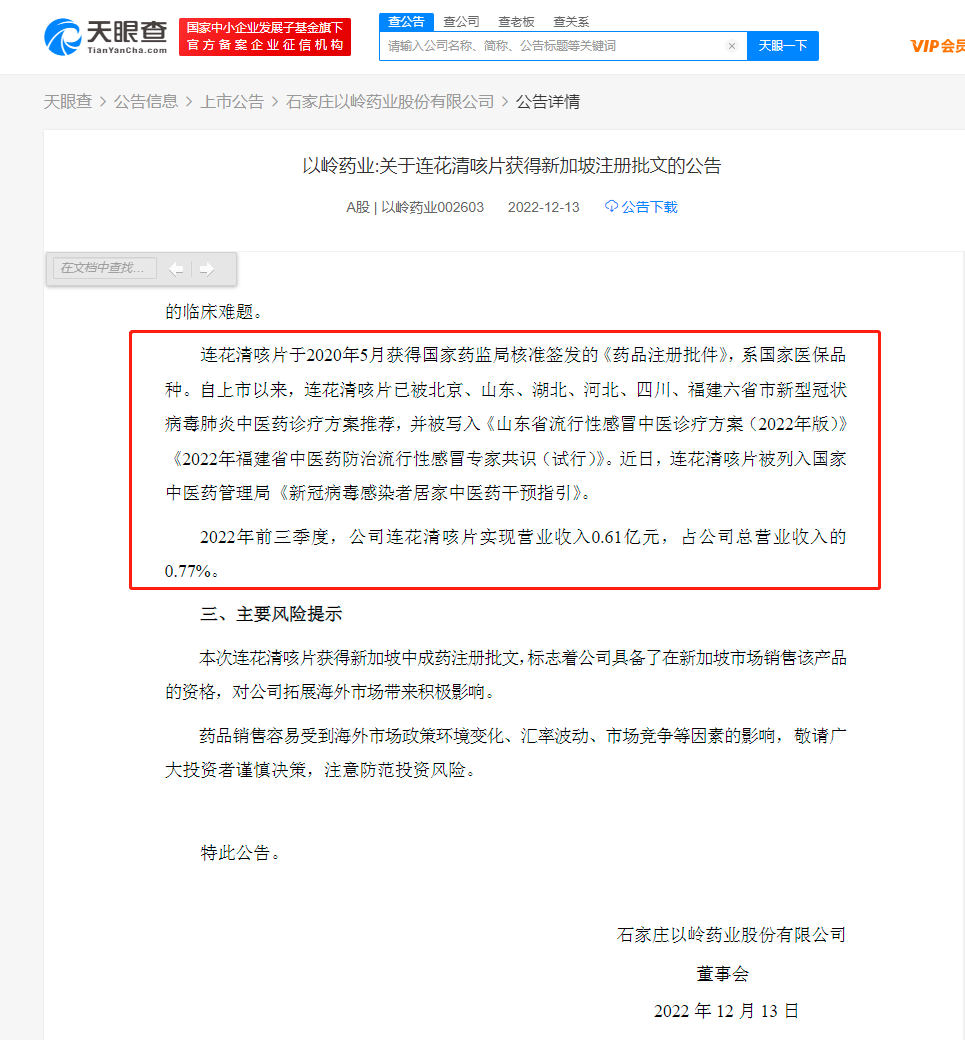
Task: Go to 天眼查 breadcrumb home
Action: [x=68, y=101]
